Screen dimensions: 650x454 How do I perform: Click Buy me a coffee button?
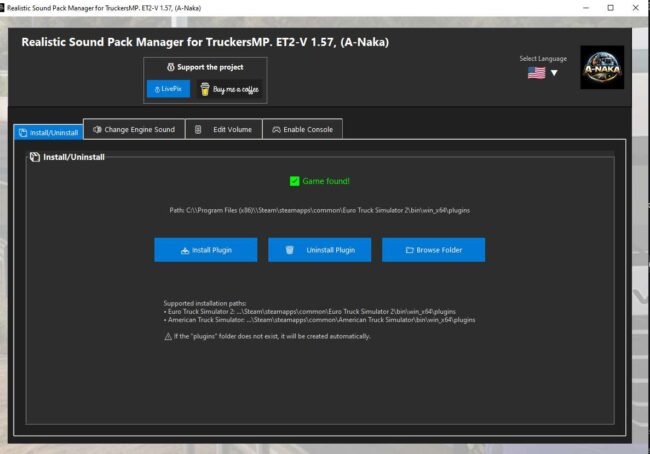229,89
